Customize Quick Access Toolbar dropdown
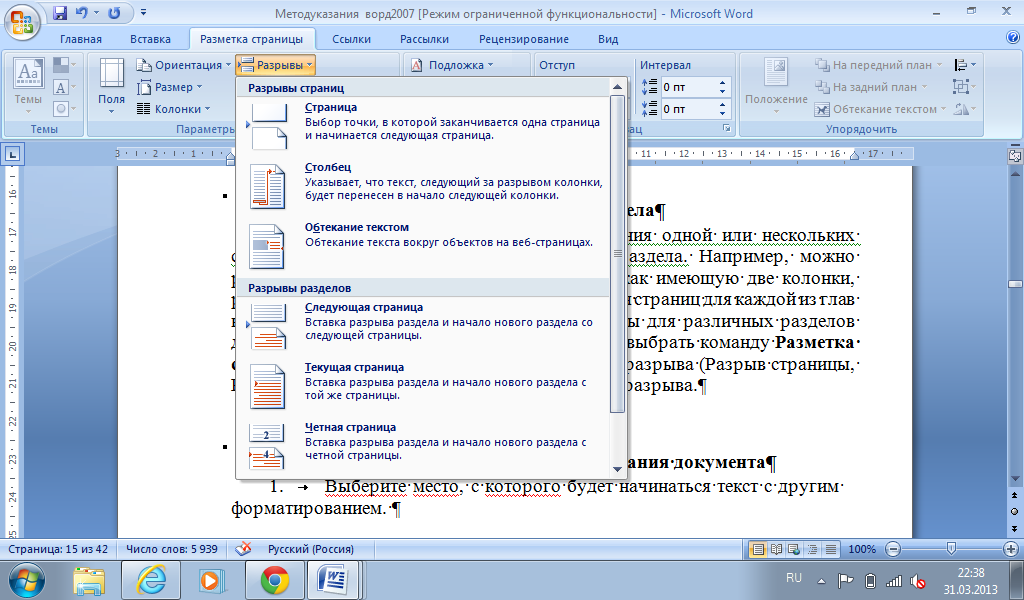 pyautogui.click(x=144, y=13)
